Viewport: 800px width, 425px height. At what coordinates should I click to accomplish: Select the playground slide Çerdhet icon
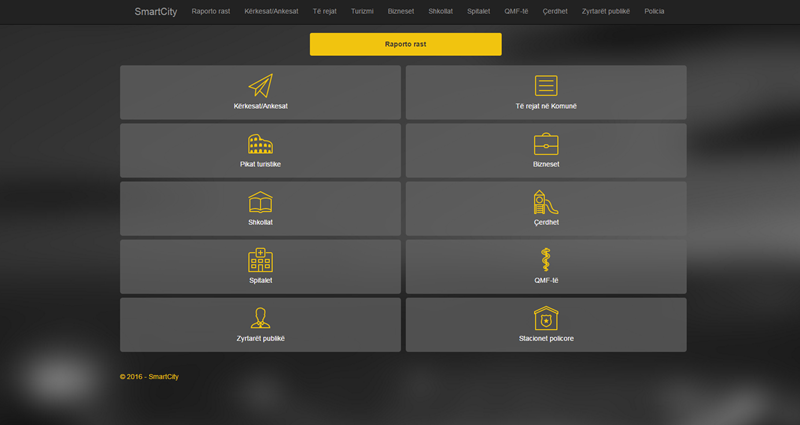(x=546, y=202)
